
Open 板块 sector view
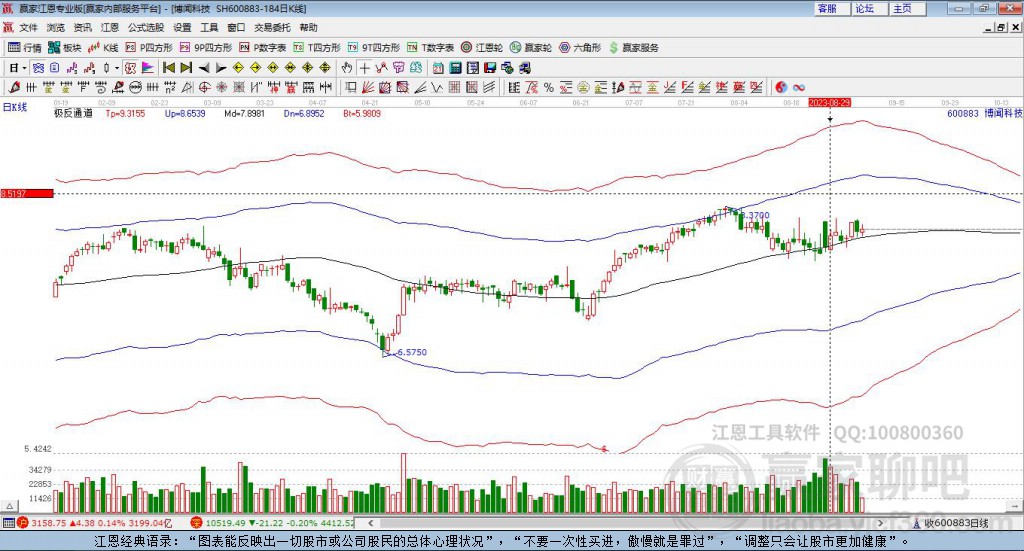click(65, 48)
